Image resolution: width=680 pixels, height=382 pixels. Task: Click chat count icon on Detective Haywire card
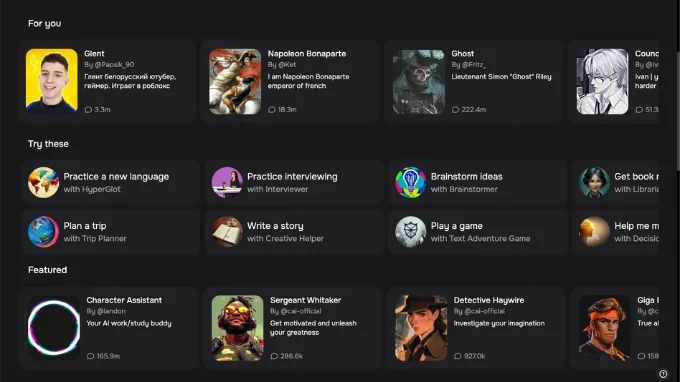pos(458,356)
